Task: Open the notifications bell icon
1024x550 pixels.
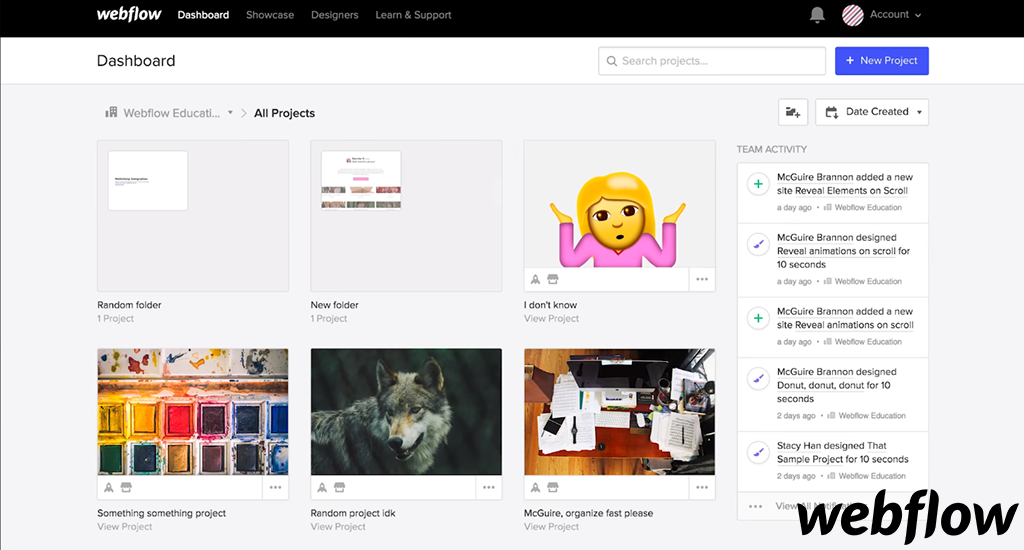Action: 817,15
